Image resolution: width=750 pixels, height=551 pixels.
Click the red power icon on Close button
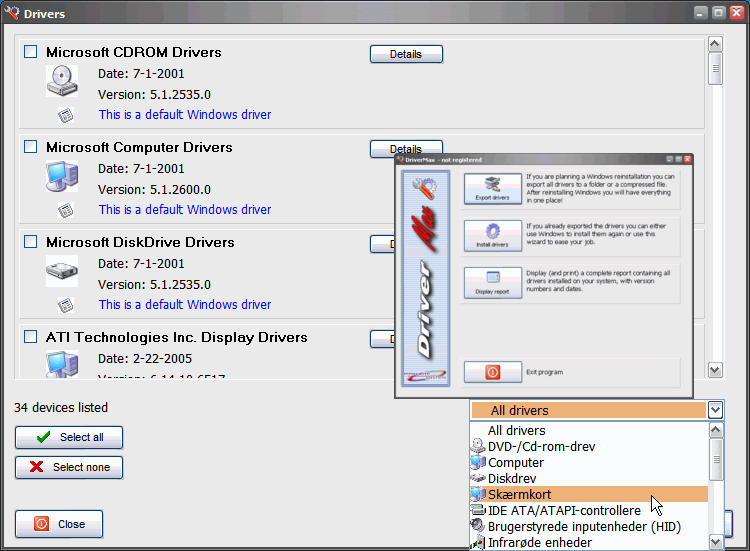click(42, 524)
